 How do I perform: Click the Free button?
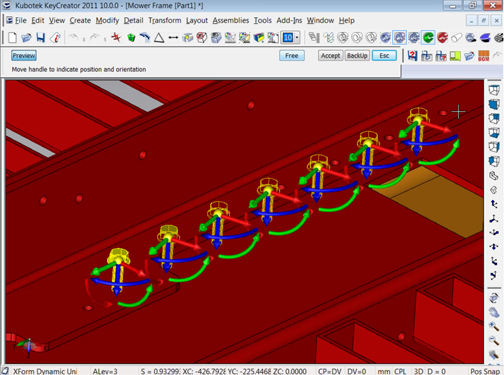coord(292,56)
